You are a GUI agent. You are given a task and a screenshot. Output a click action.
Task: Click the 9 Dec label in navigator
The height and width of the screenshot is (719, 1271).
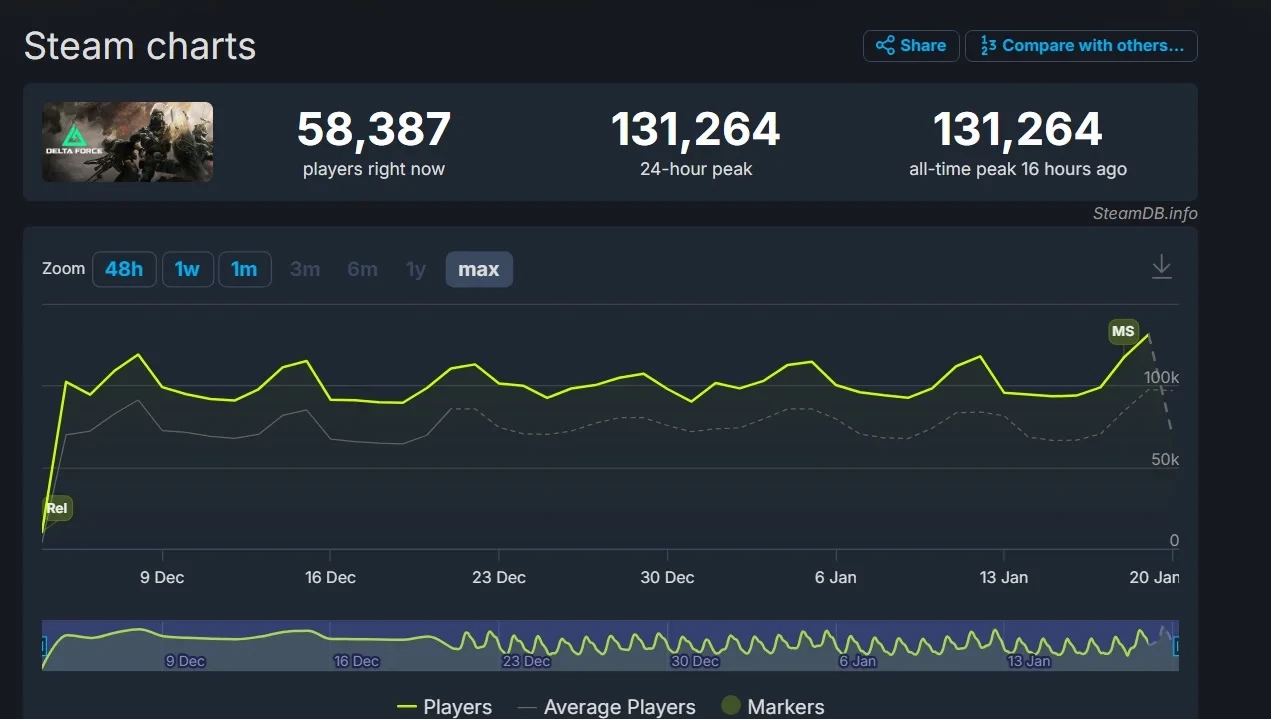pos(185,661)
